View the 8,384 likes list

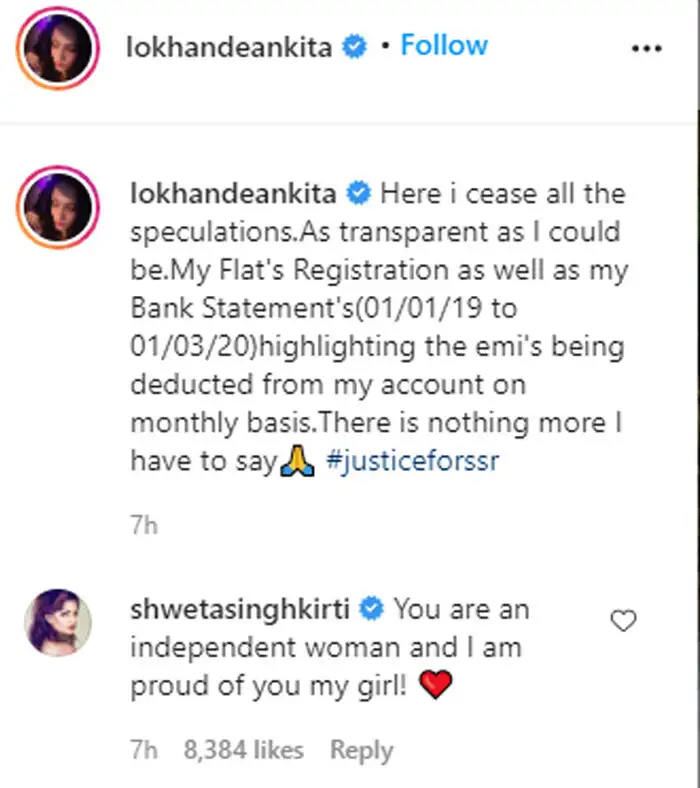(x=243, y=750)
